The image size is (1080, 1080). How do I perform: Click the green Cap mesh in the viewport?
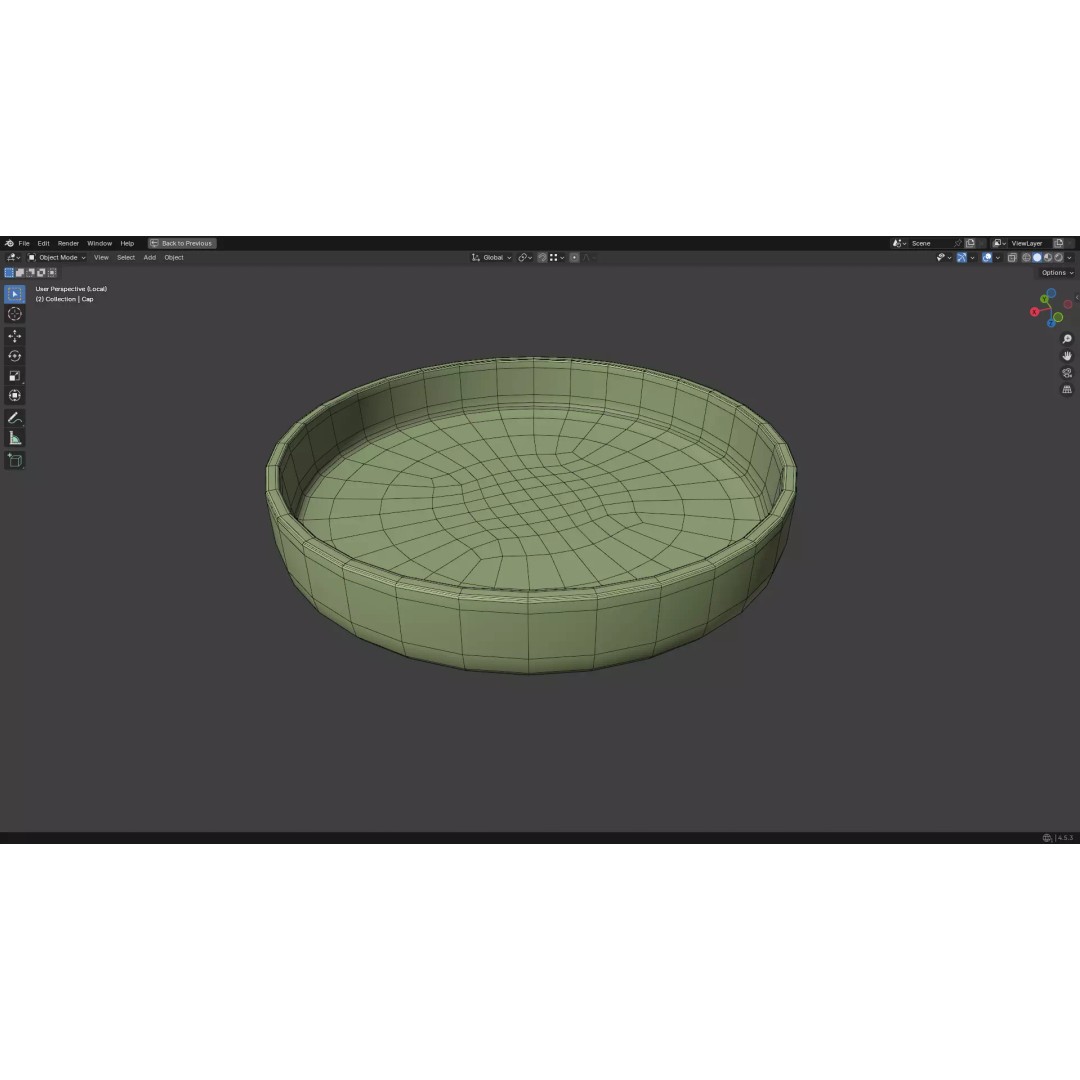coord(530,513)
